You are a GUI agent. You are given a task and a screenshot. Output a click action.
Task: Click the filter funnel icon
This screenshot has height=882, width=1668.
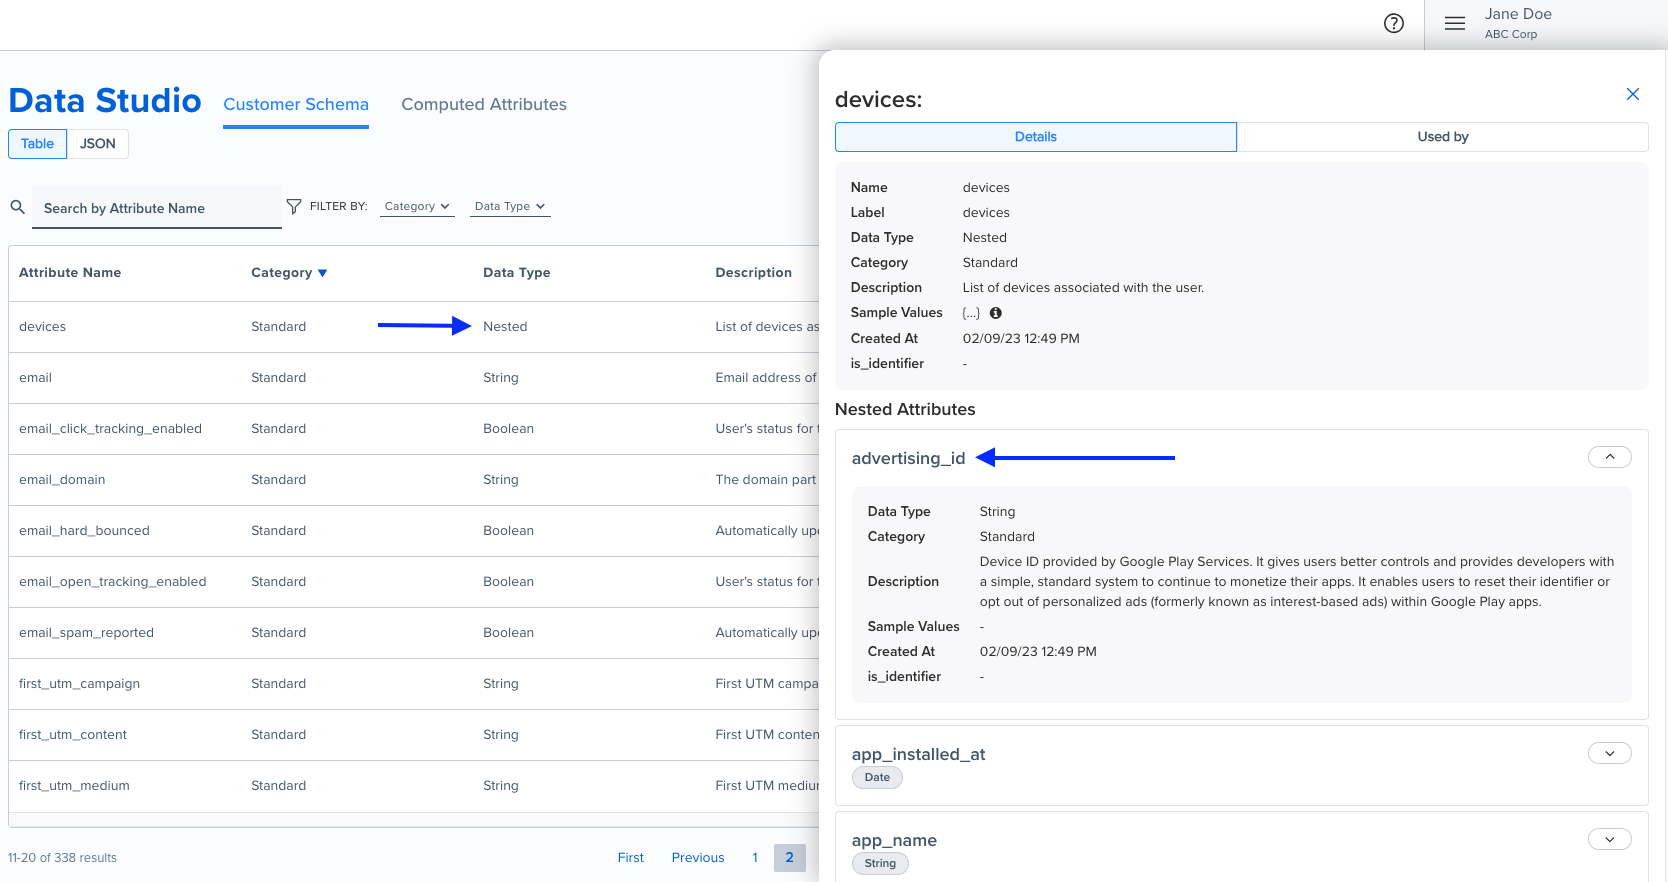tap(293, 206)
